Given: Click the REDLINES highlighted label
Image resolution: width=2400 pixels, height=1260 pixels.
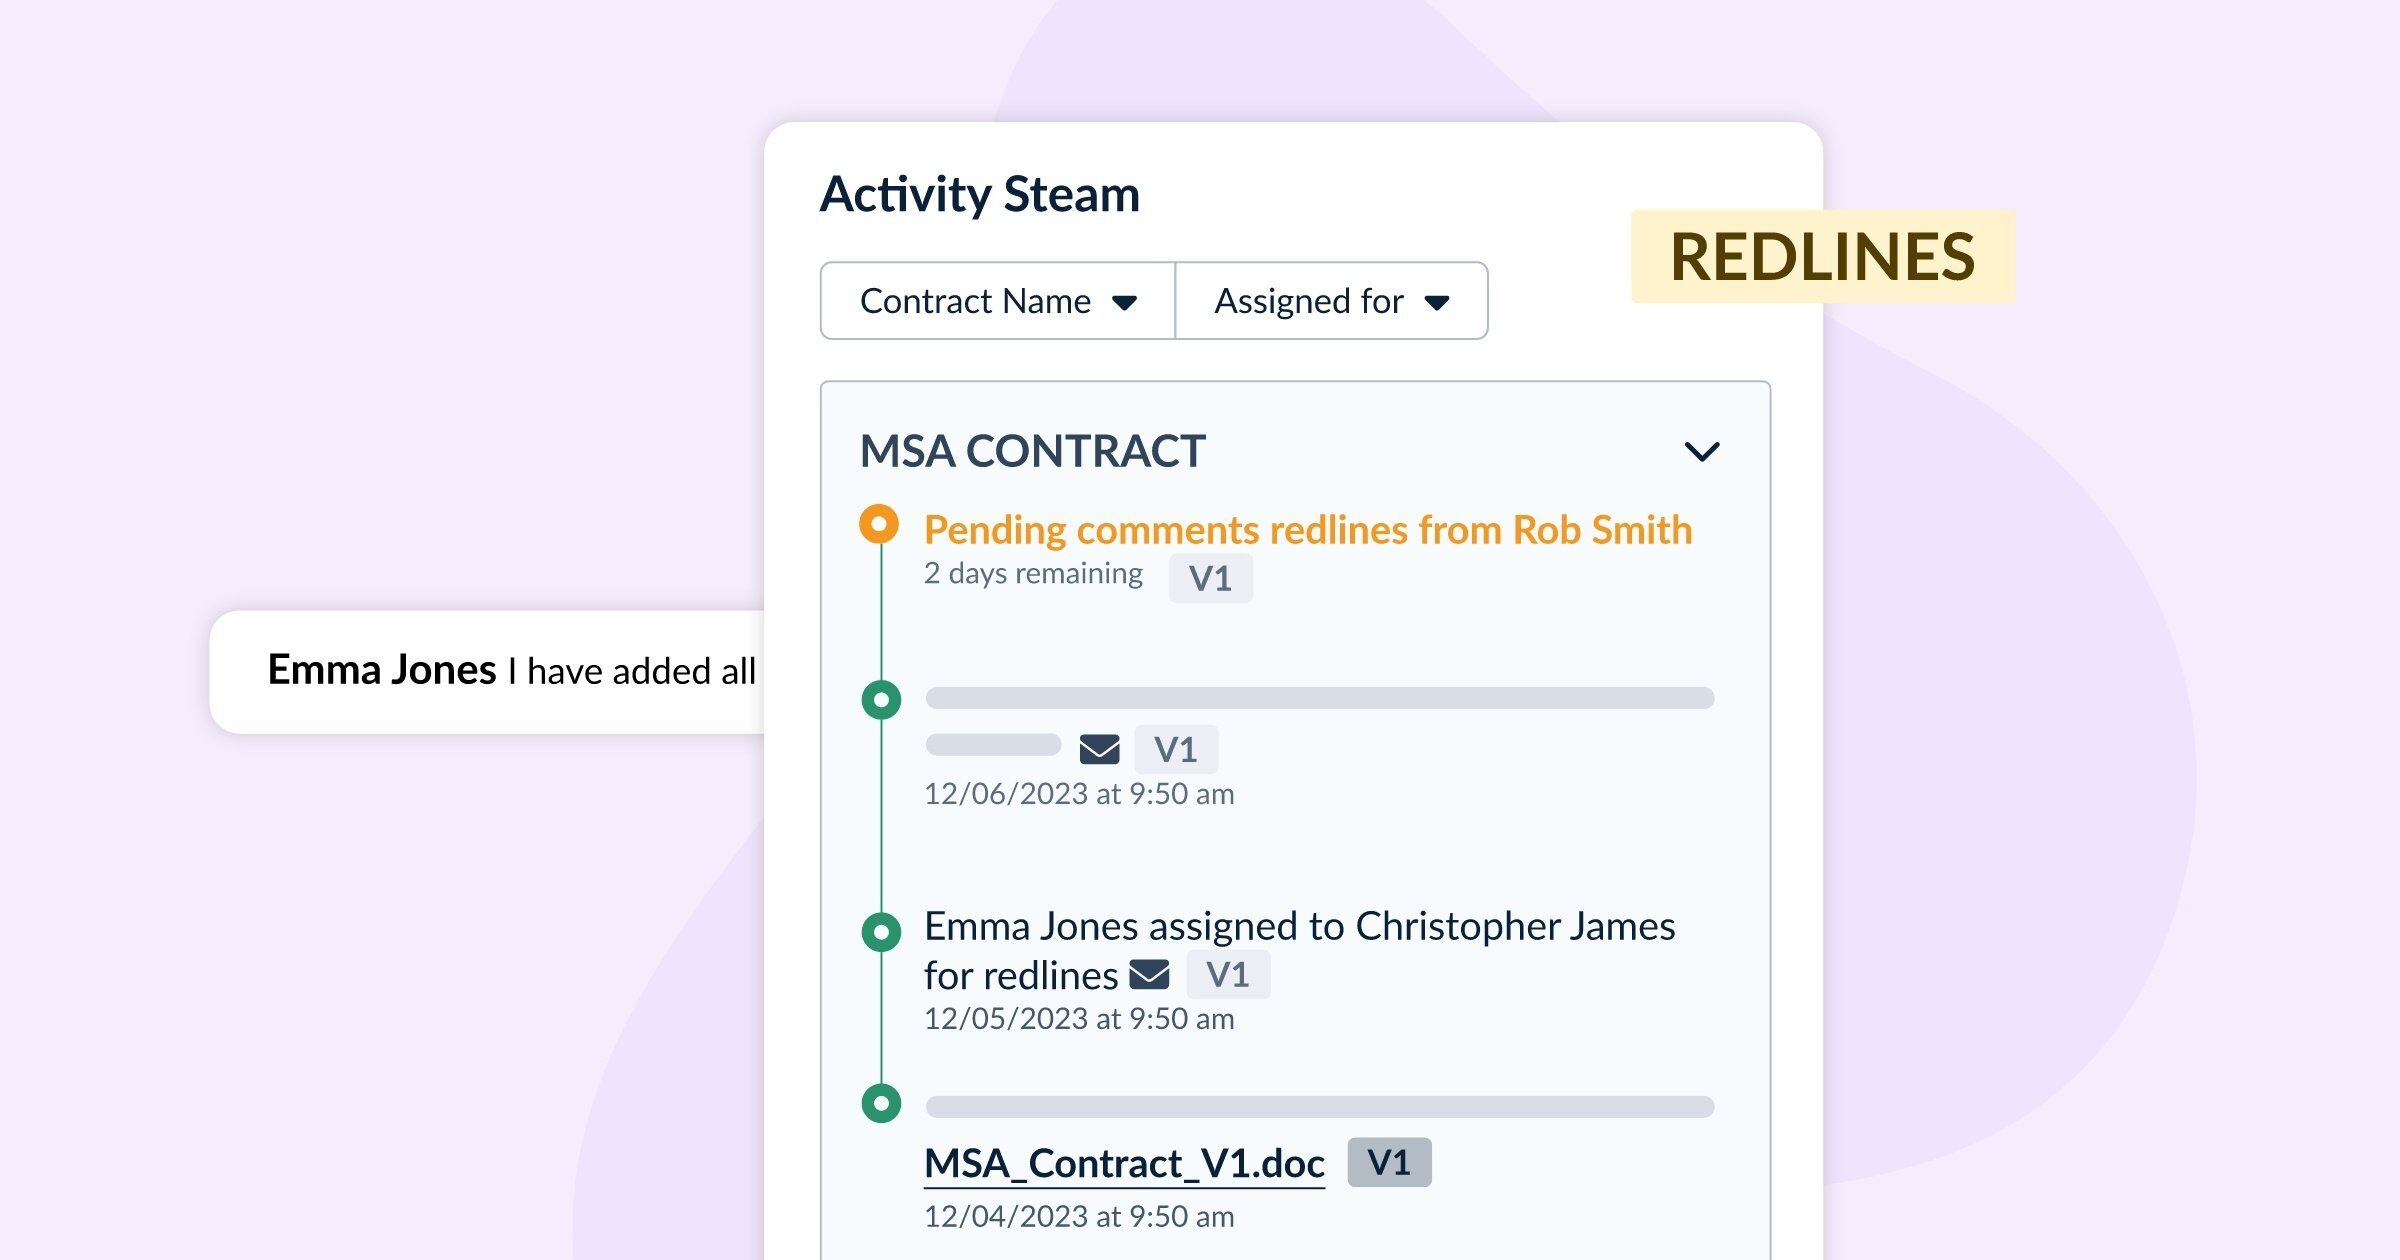Looking at the screenshot, I should tap(1822, 255).
